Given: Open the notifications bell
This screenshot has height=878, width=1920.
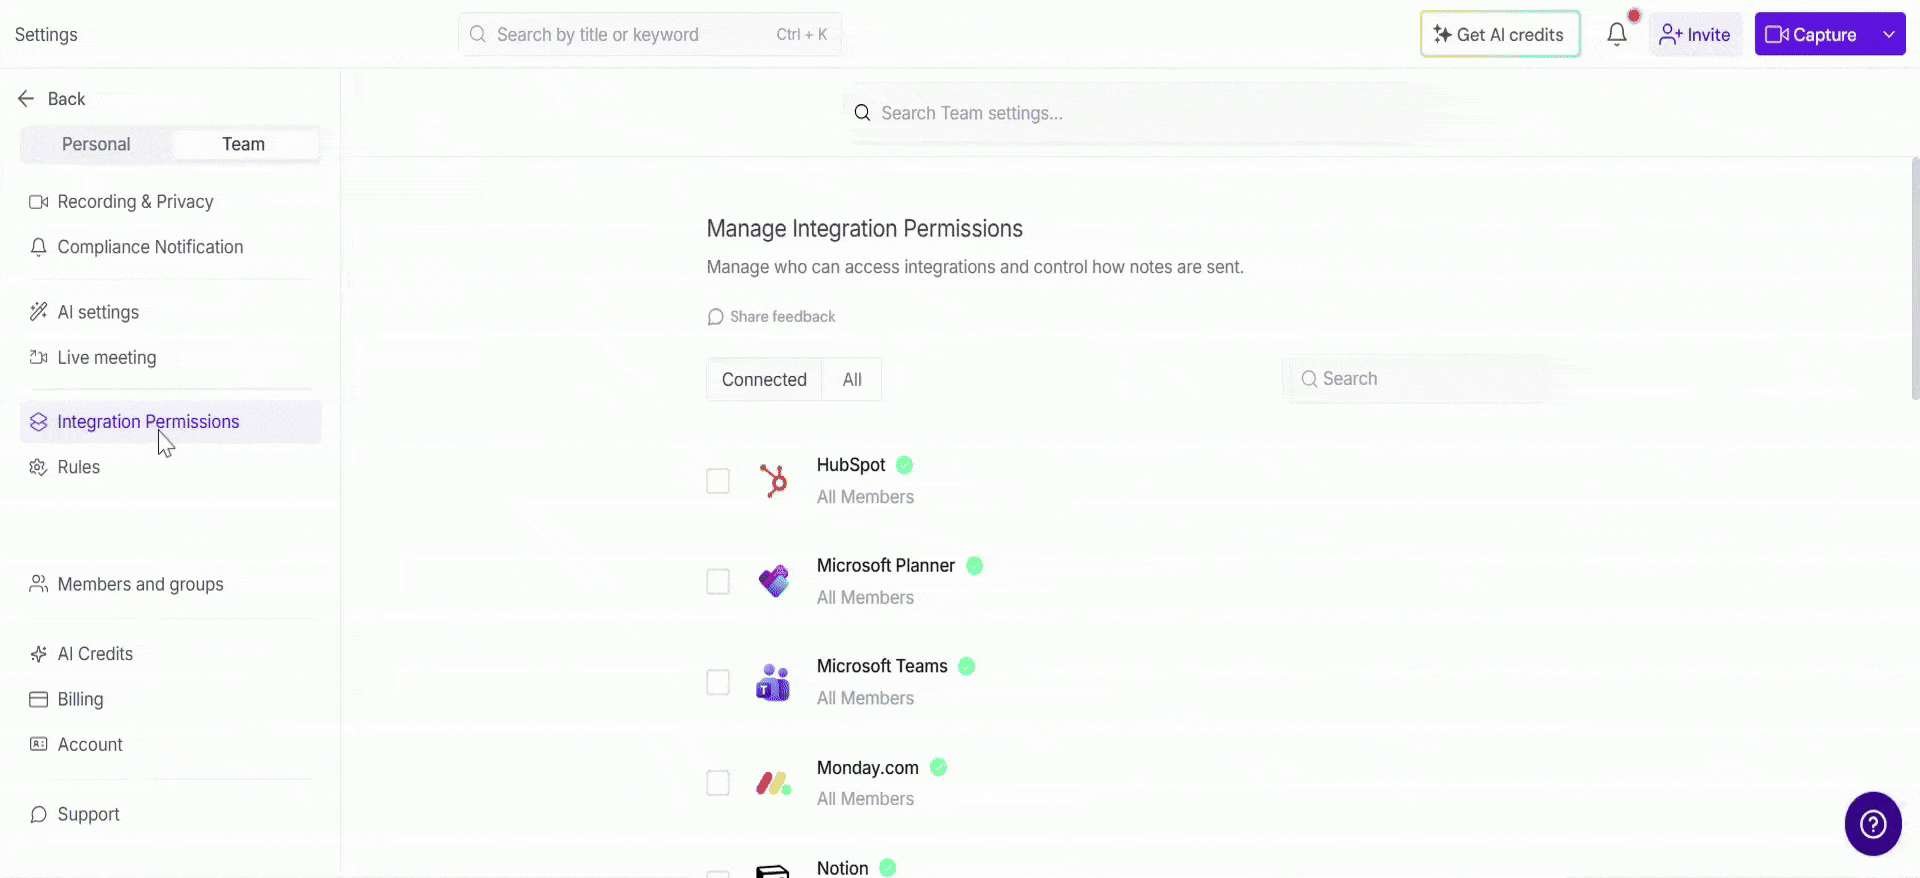Looking at the screenshot, I should 1617,34.
